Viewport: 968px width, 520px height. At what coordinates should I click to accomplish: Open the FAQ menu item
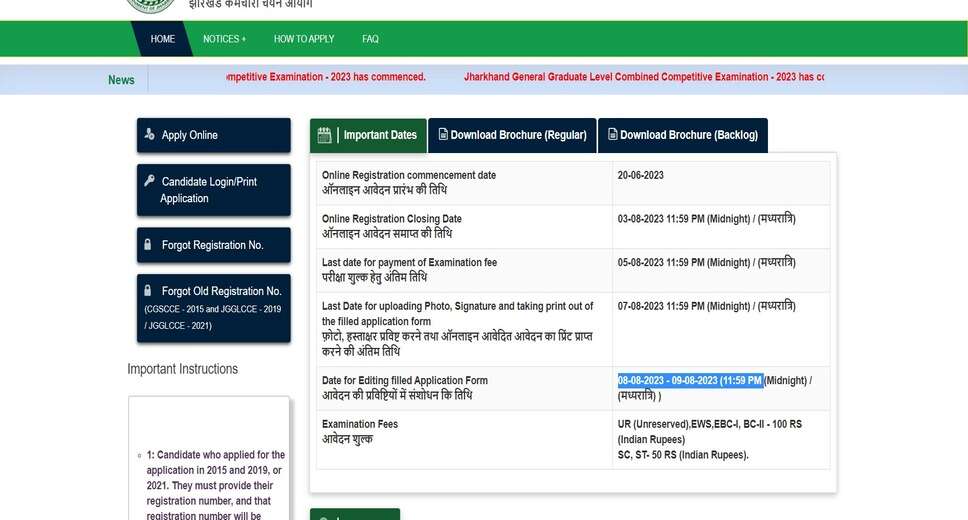click(370, 39)
